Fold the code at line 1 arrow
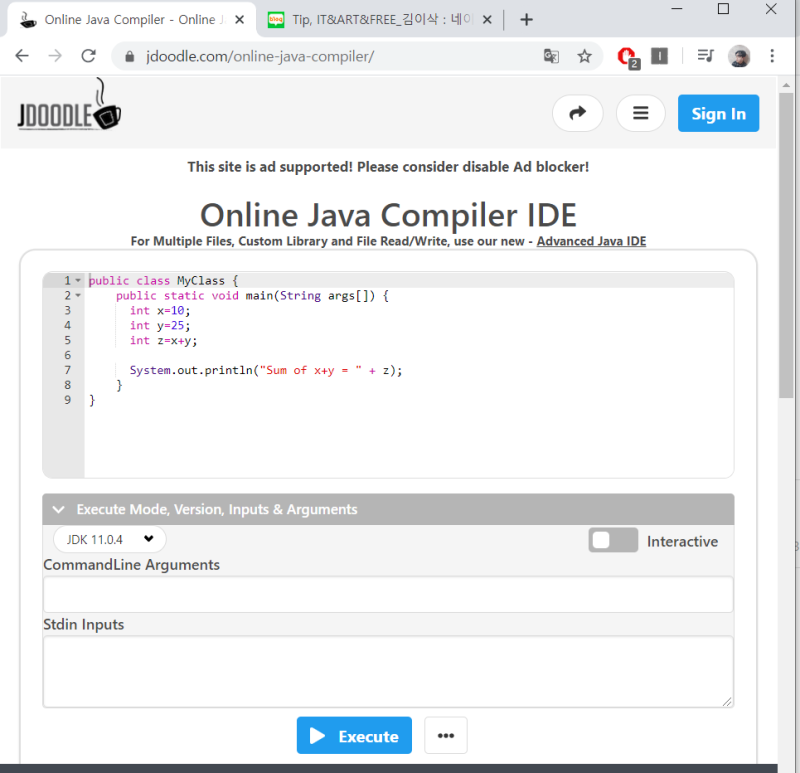 click(x=78, y=281)
